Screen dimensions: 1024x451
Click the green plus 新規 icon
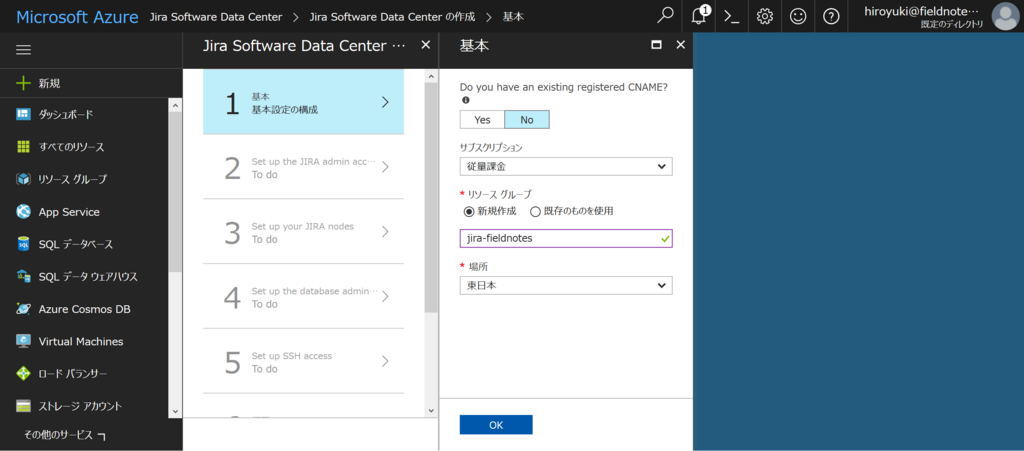pos(24,83)
